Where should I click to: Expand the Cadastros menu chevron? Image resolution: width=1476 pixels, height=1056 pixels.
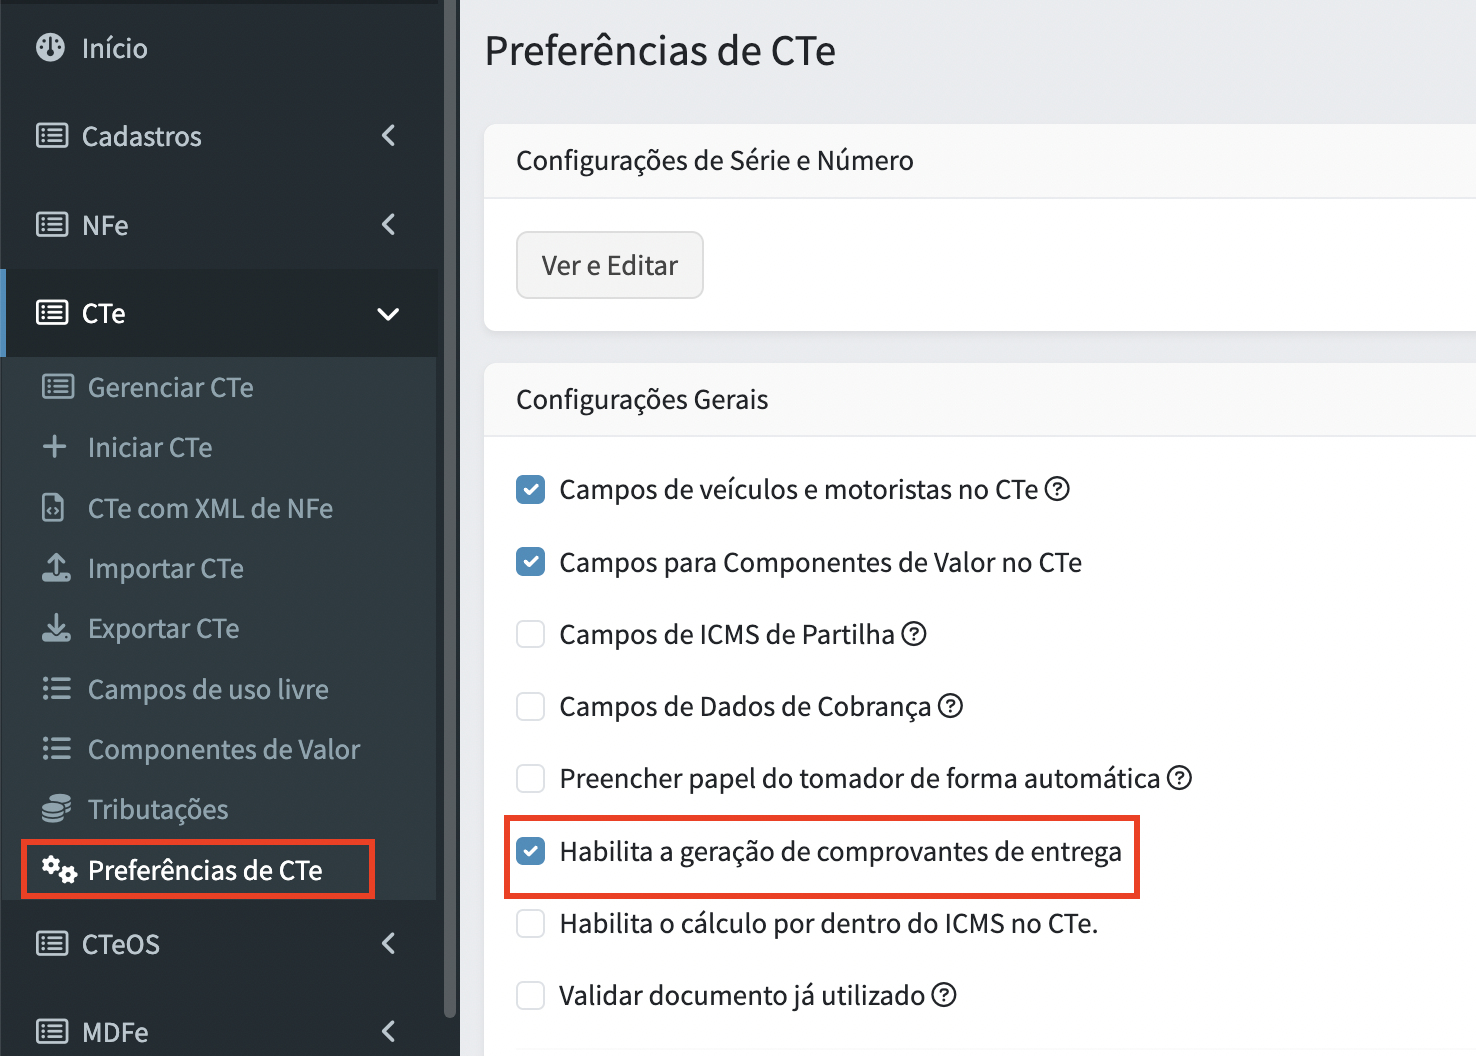(389, 135)
